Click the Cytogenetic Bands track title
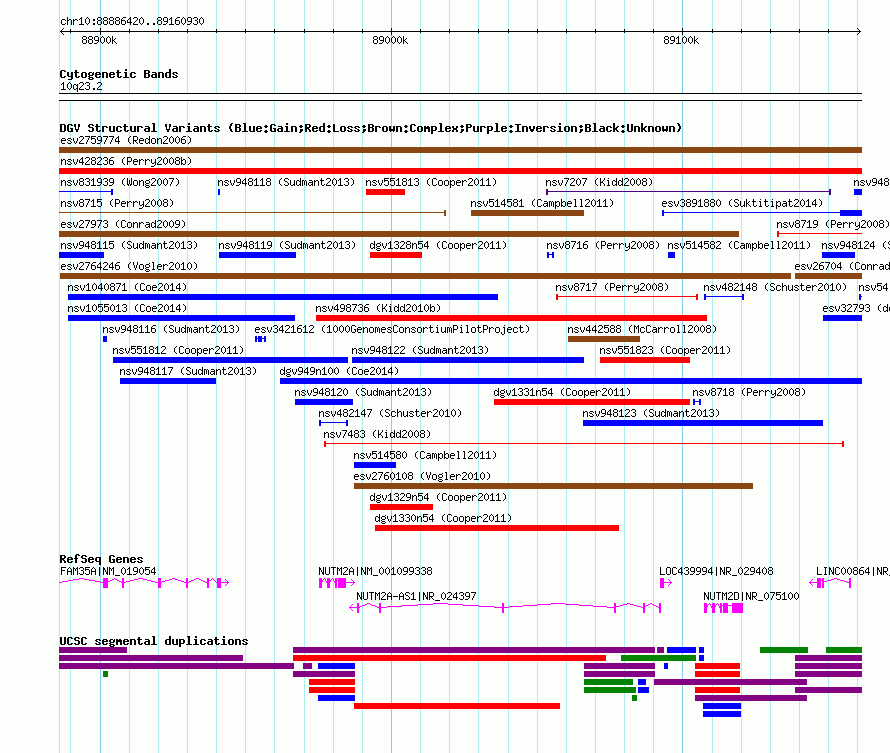 click(119, 74)
